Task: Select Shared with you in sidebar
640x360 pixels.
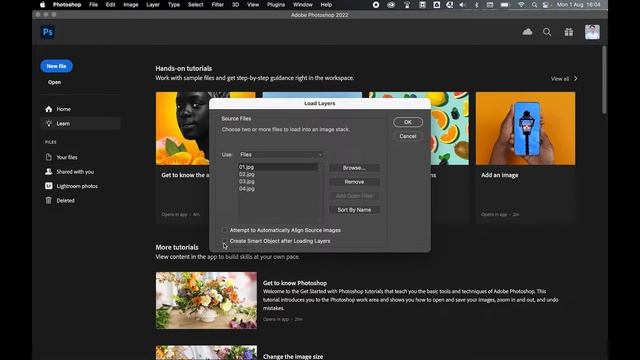Action: click(80, 171)
